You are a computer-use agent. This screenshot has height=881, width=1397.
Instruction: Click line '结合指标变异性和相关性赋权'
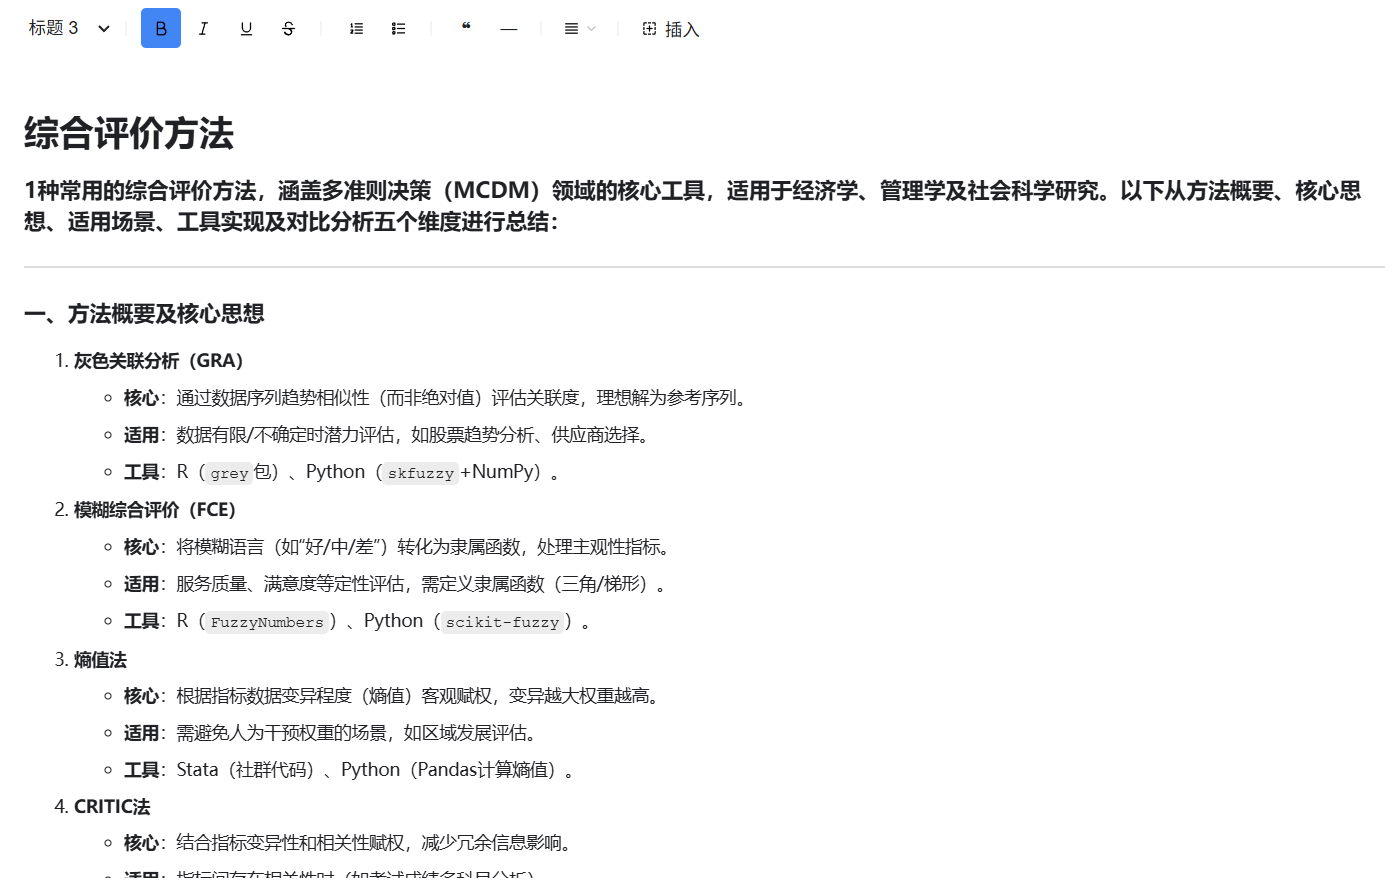350,843
